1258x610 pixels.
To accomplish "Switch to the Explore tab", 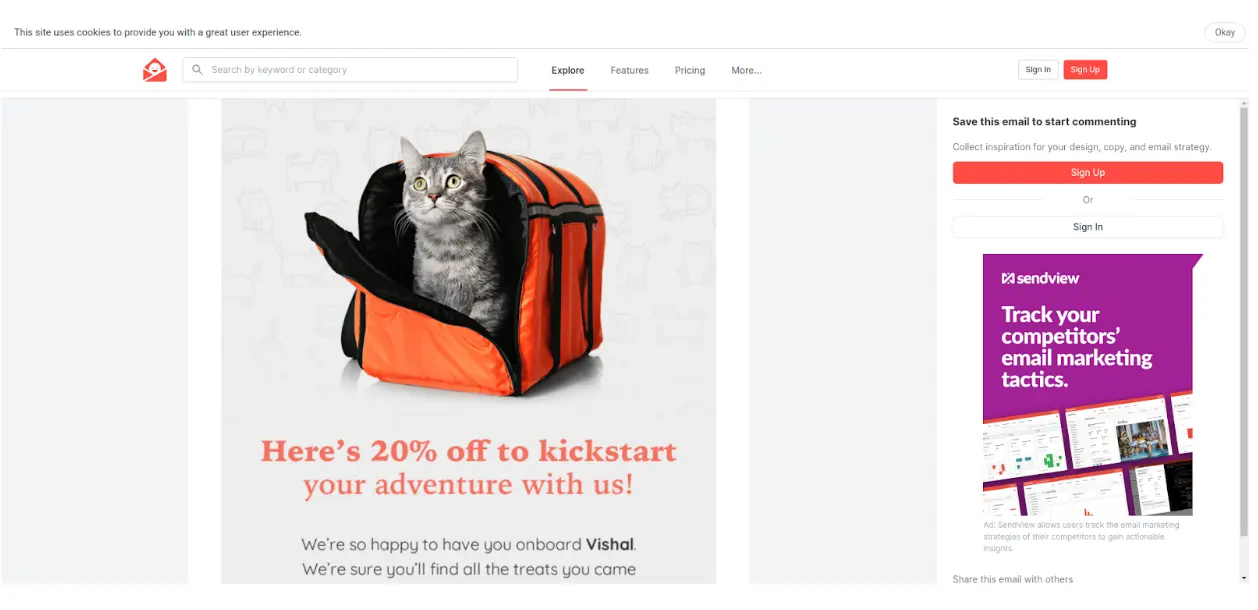I will (x=568, y=71).
